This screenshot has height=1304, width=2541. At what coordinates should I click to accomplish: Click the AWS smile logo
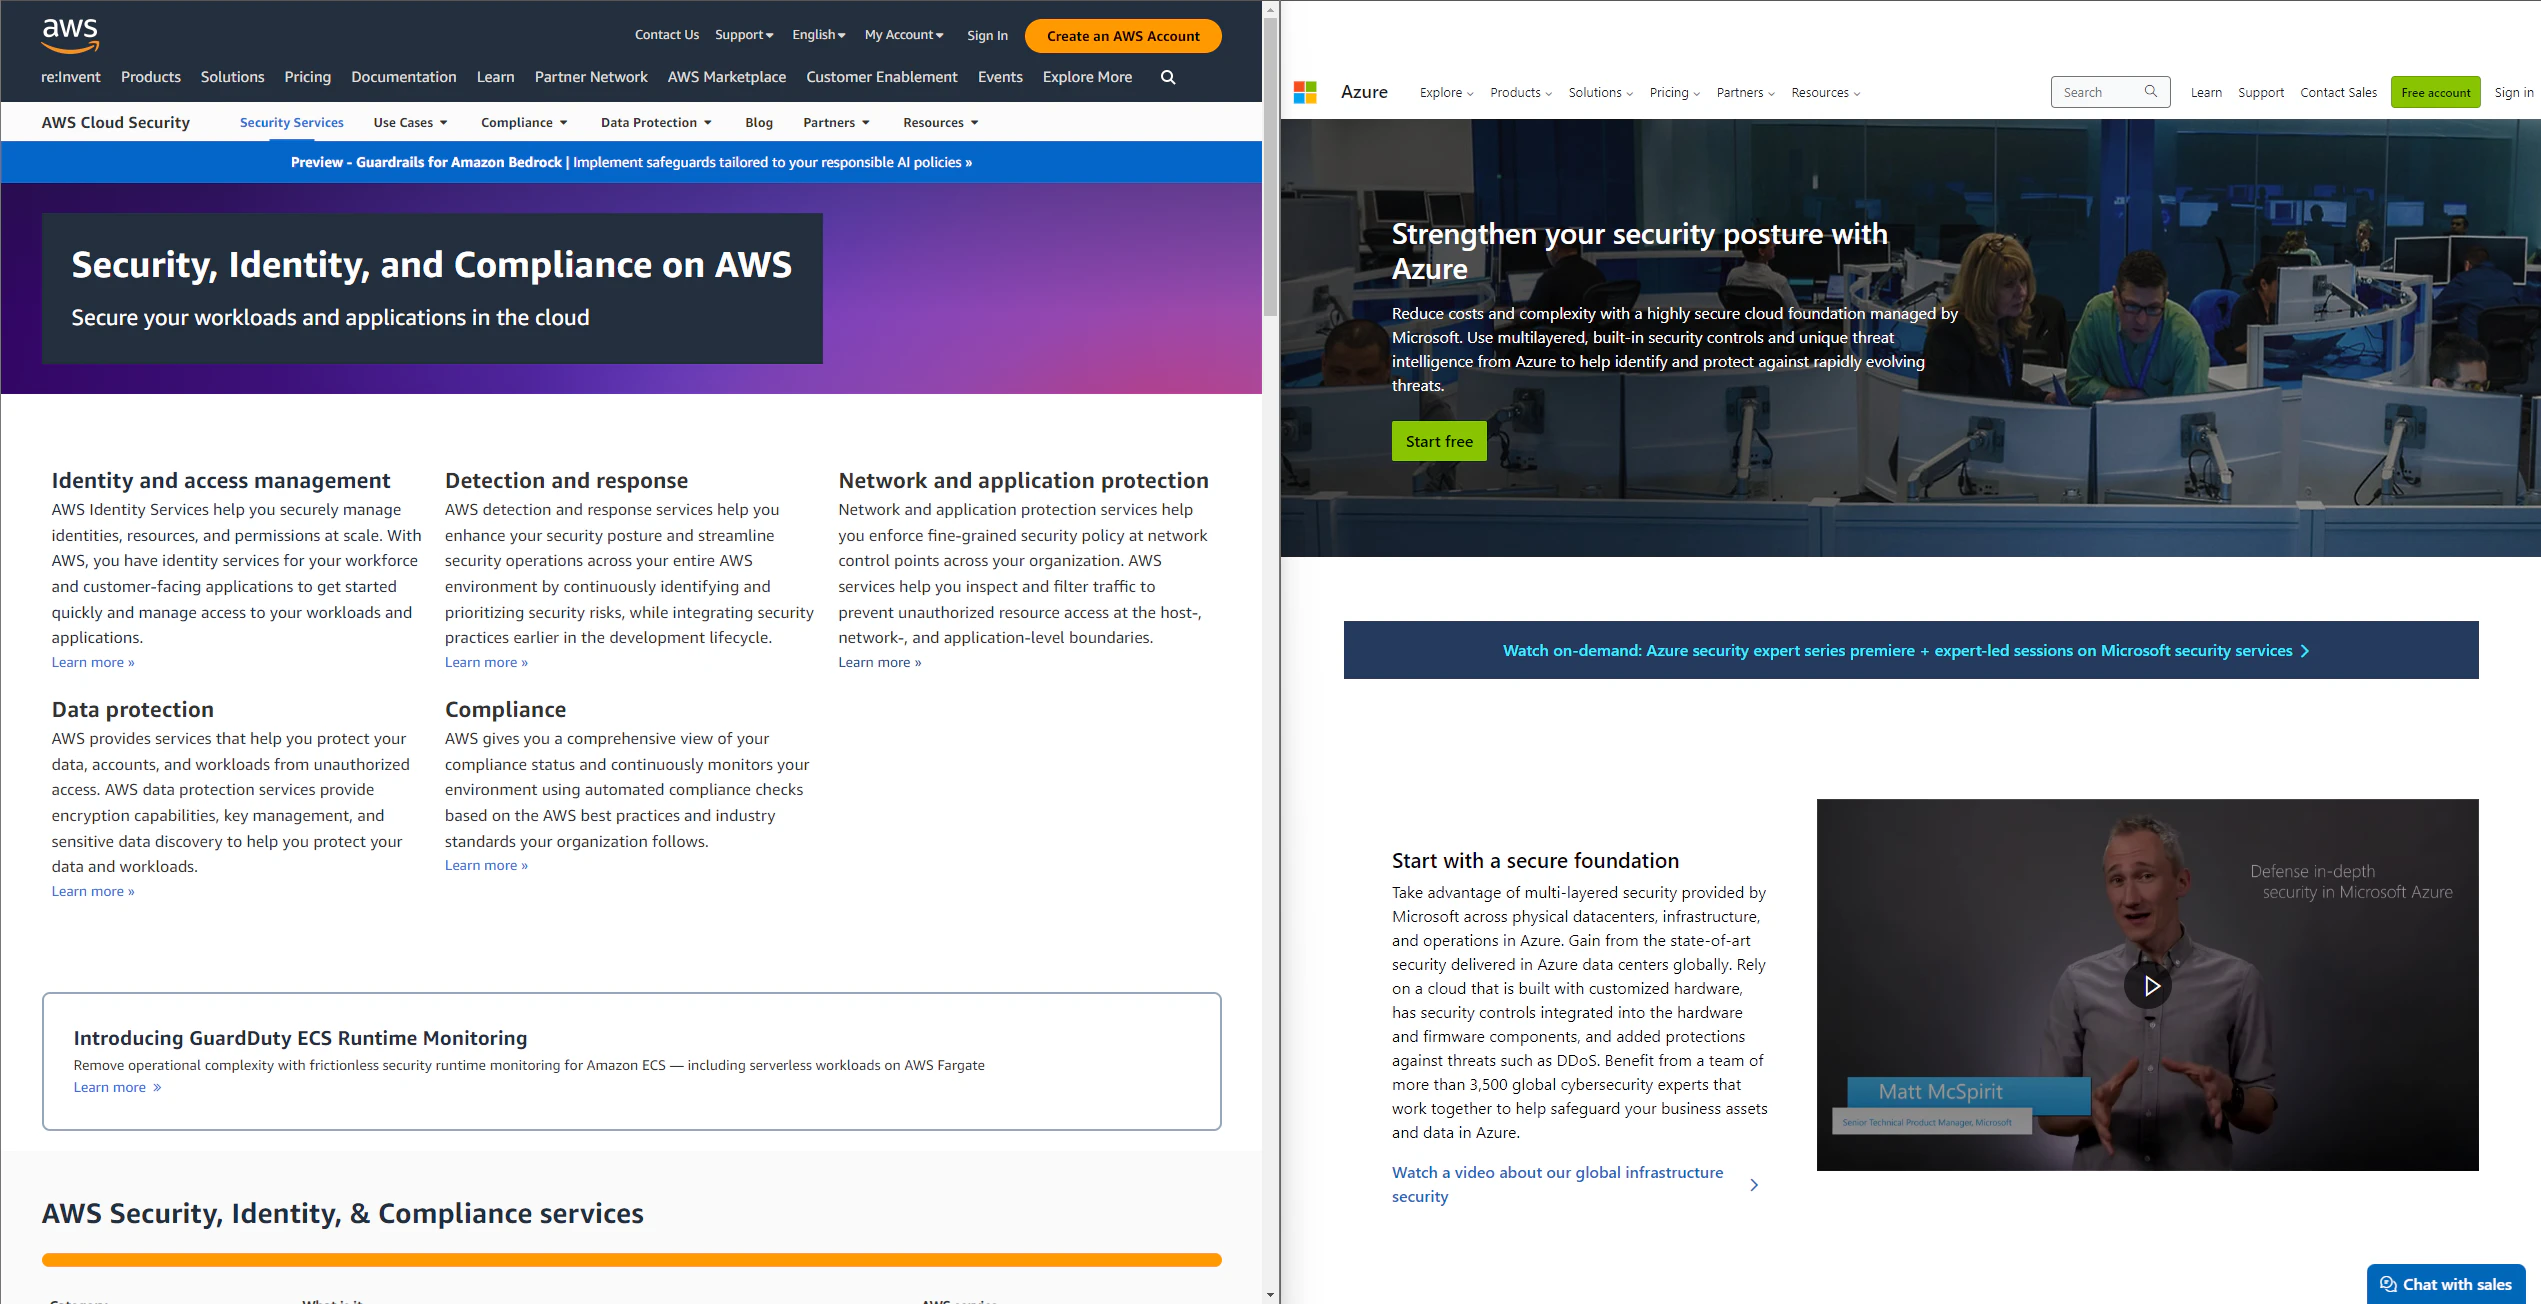click(x=70, y=35)
